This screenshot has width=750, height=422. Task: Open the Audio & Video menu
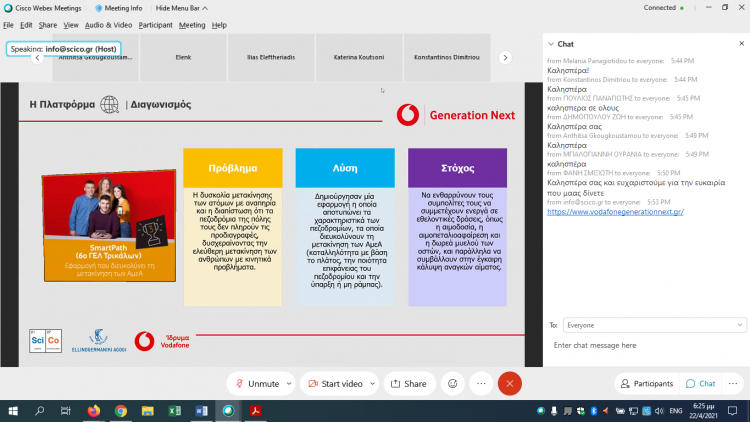109,25
